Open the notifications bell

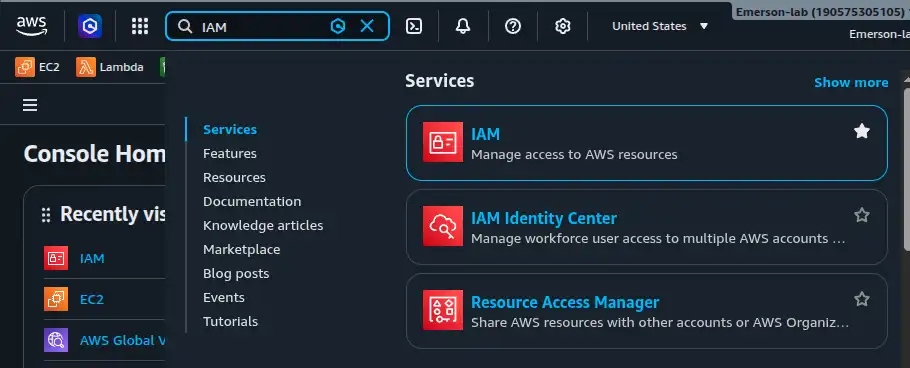[x=463, y=26]
